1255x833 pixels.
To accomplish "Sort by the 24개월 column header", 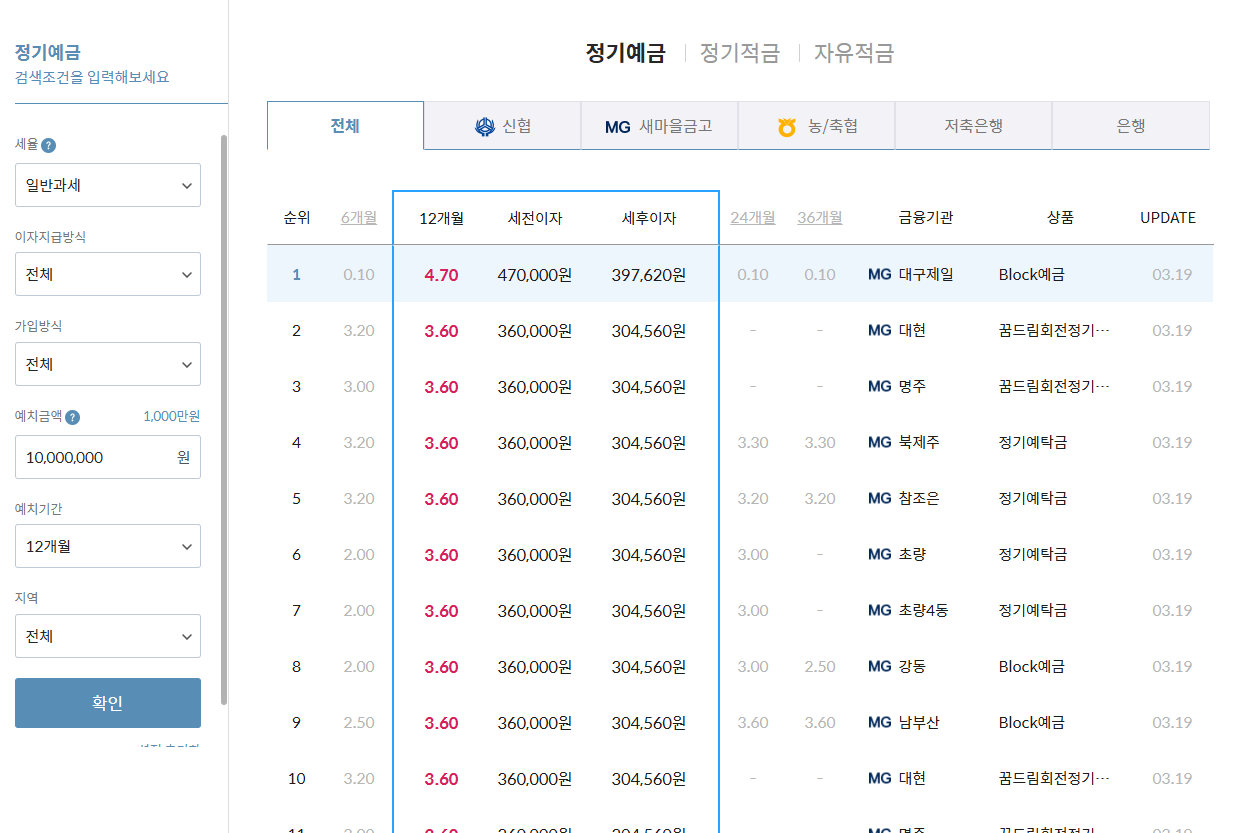I will pos(753,217).
